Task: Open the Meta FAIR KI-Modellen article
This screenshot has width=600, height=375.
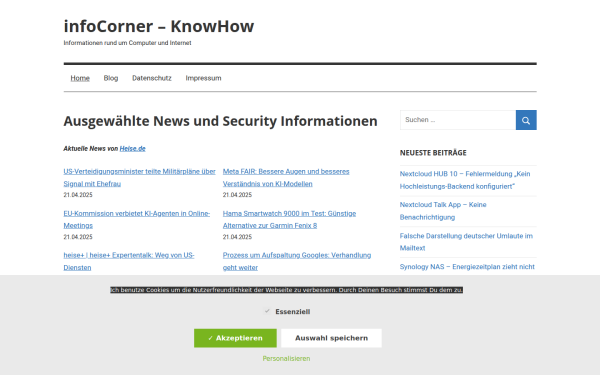Action: tap(286, 178)
